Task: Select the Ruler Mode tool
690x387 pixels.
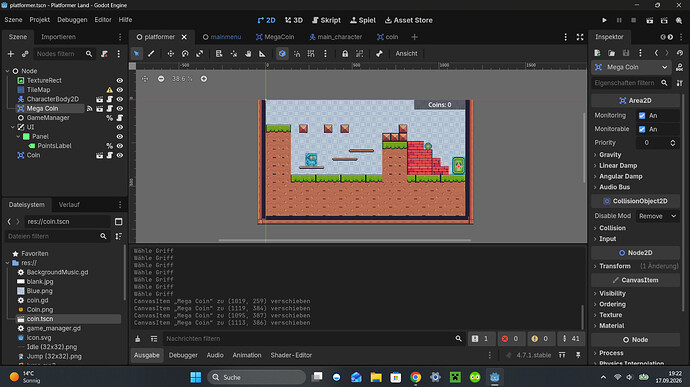Action: [262, 54]
